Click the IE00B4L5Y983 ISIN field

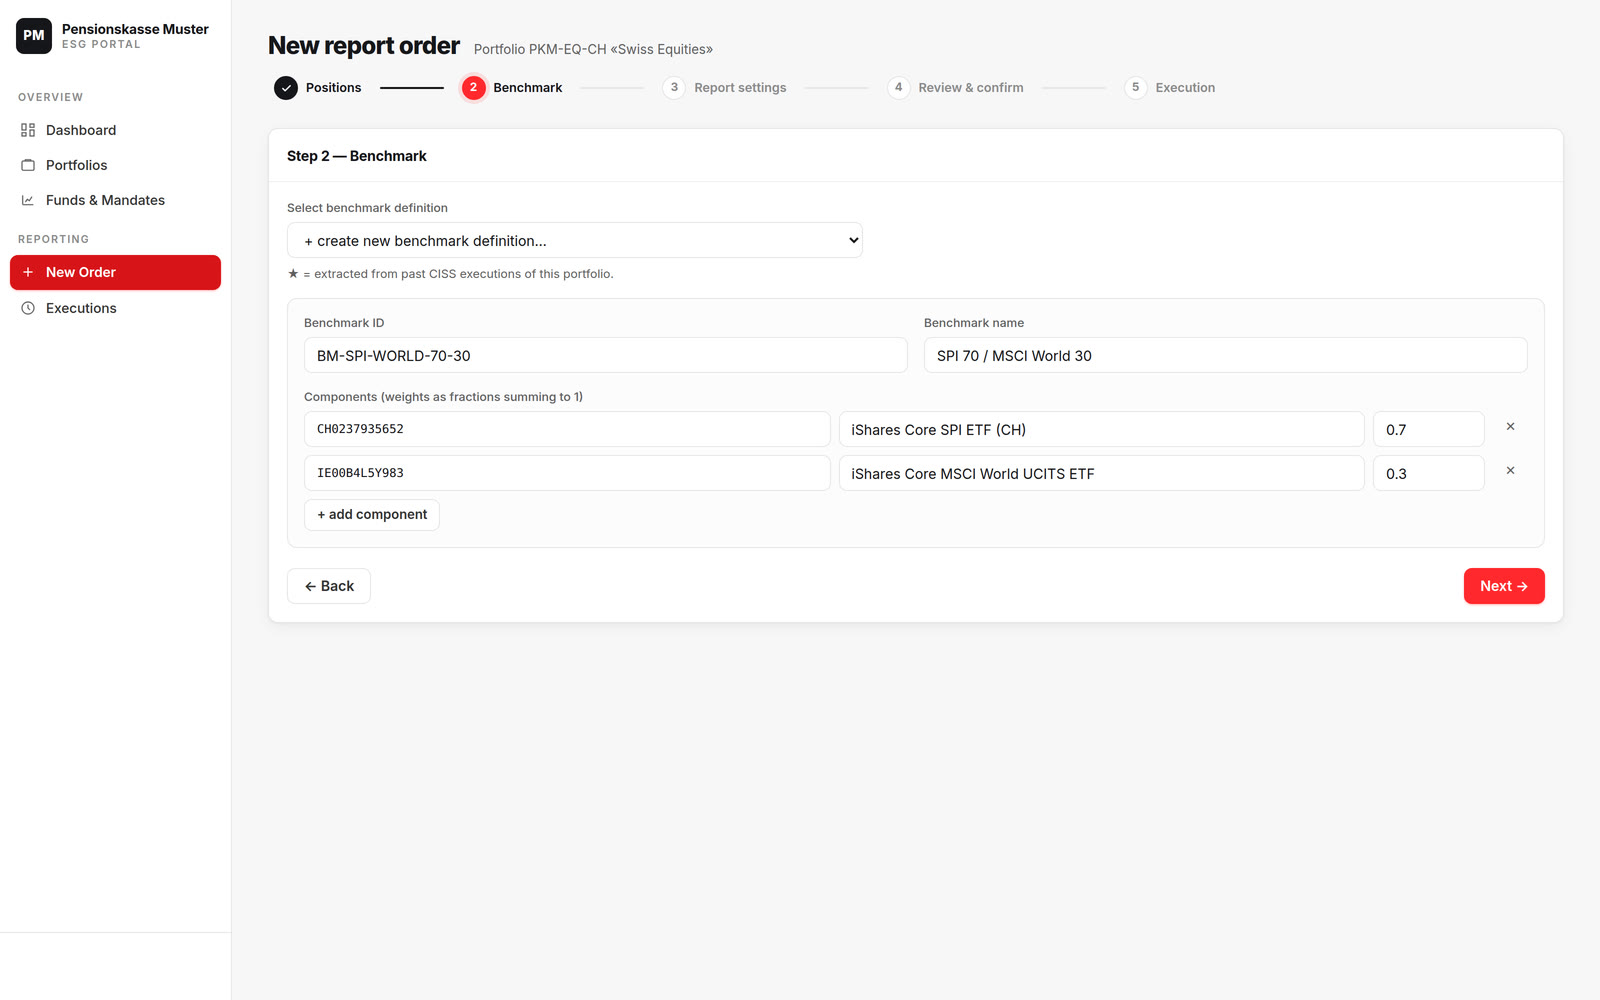click(x=567, y=473)
